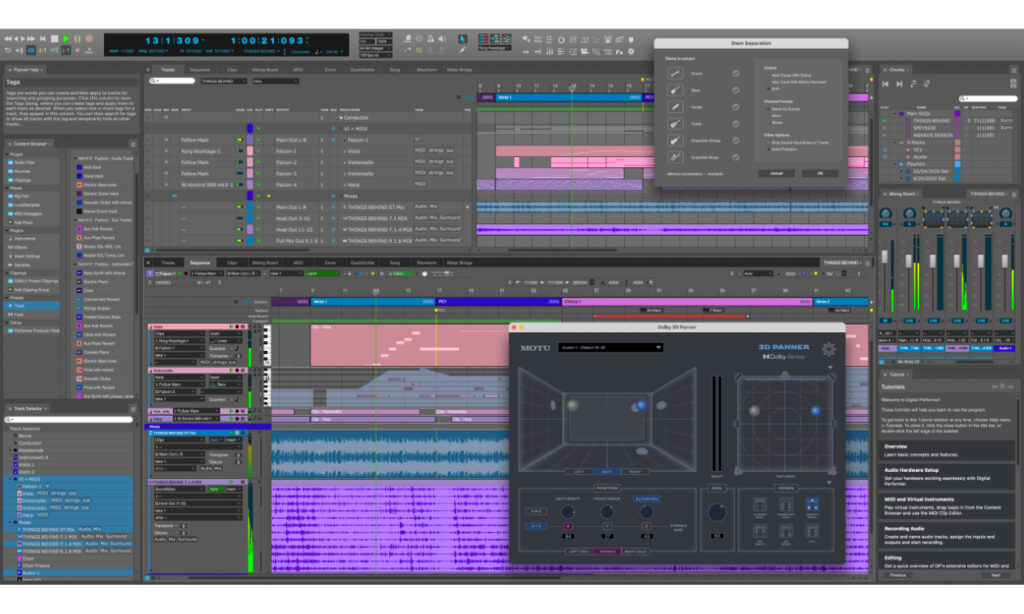The image size is (1024, 614).
Task: Switch to the Meter Bridge tab in upper window
Action: coord(460,70)
